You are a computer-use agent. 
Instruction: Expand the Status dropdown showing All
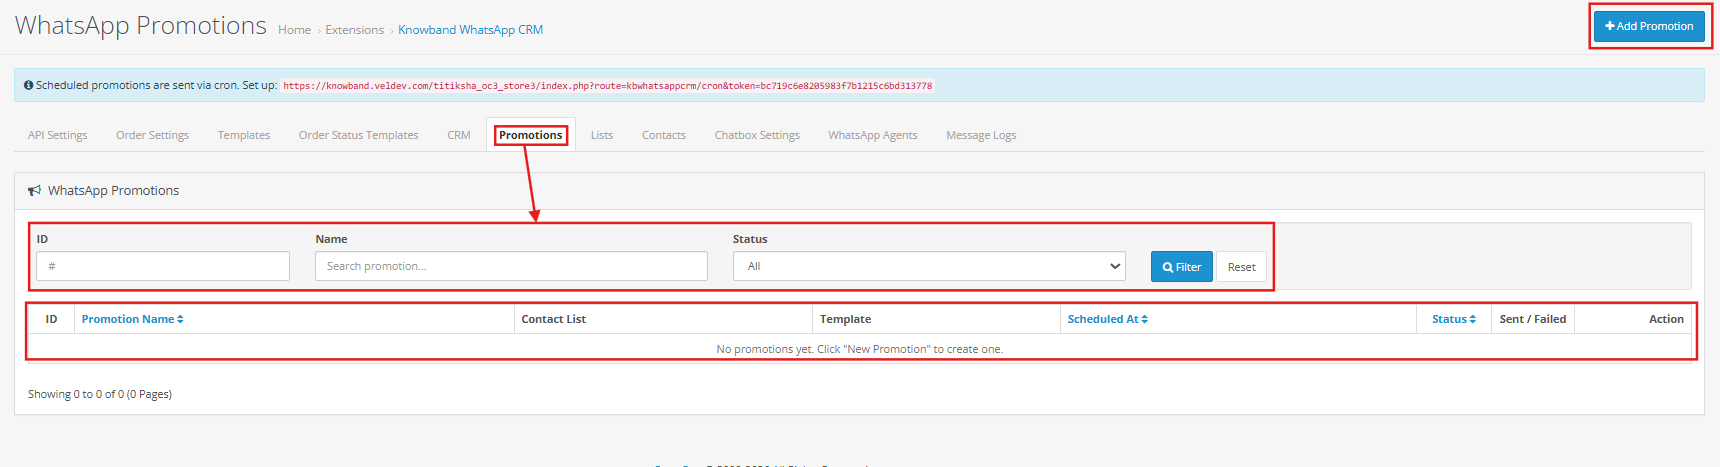pos(929,266)
